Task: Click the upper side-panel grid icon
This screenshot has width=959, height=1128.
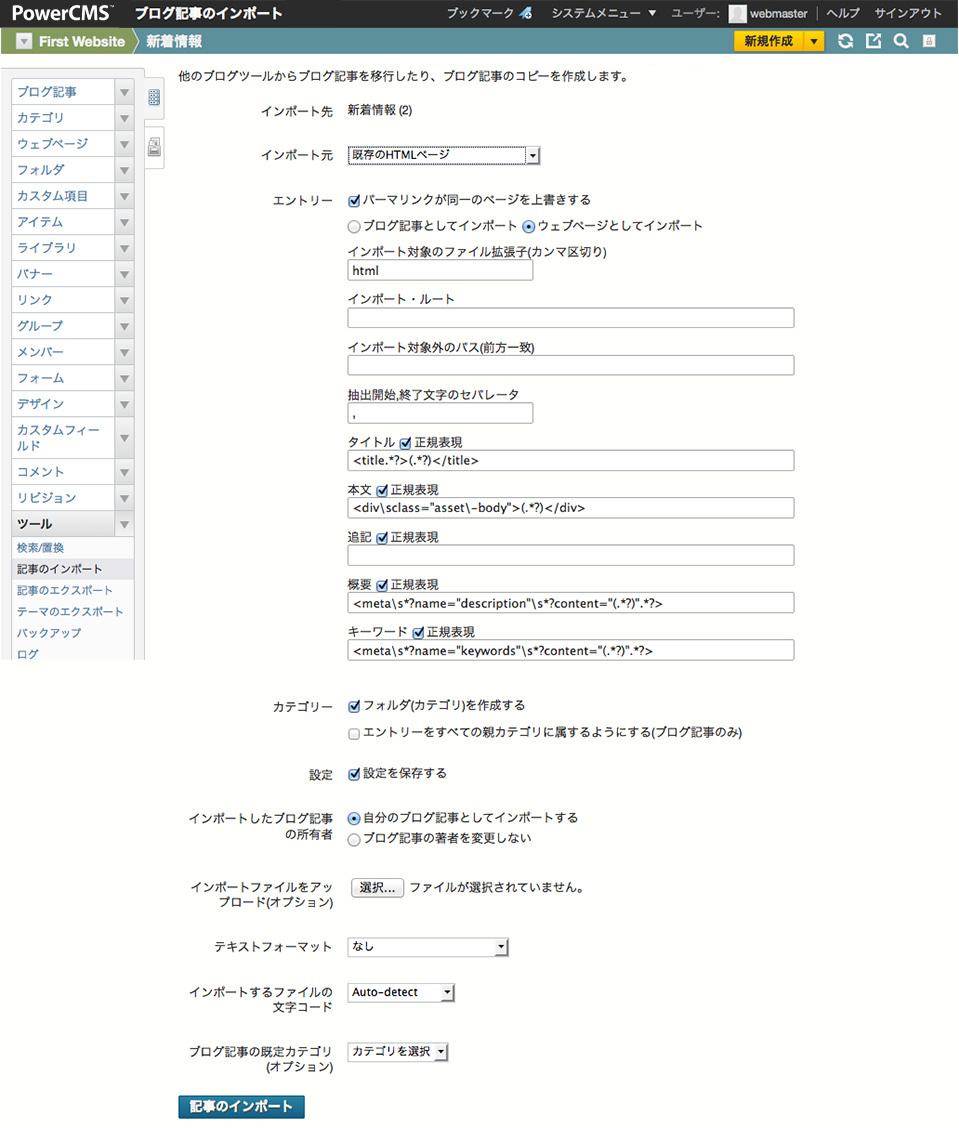Action: pyautogui.click(x=154, y=97)
